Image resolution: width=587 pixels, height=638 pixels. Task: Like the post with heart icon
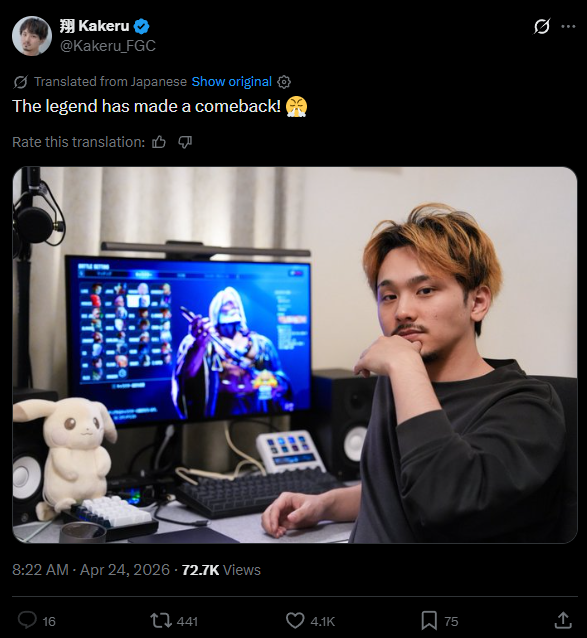295,621
